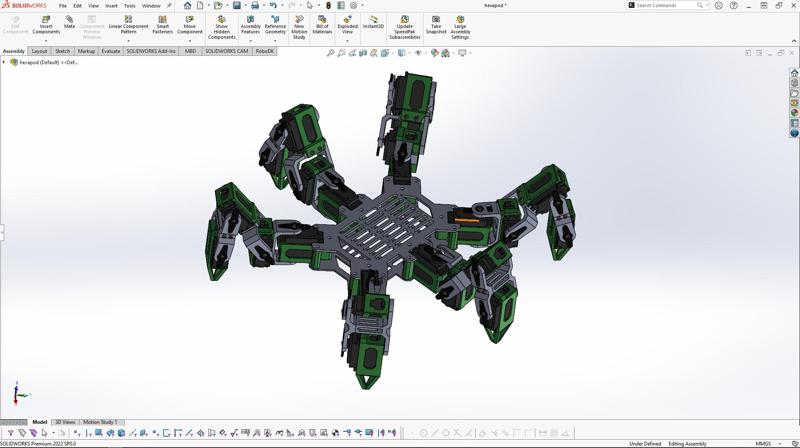Open View Palette in task pane
The height and width of the screenshot is (448, 800).
click(x=794, y=103)
